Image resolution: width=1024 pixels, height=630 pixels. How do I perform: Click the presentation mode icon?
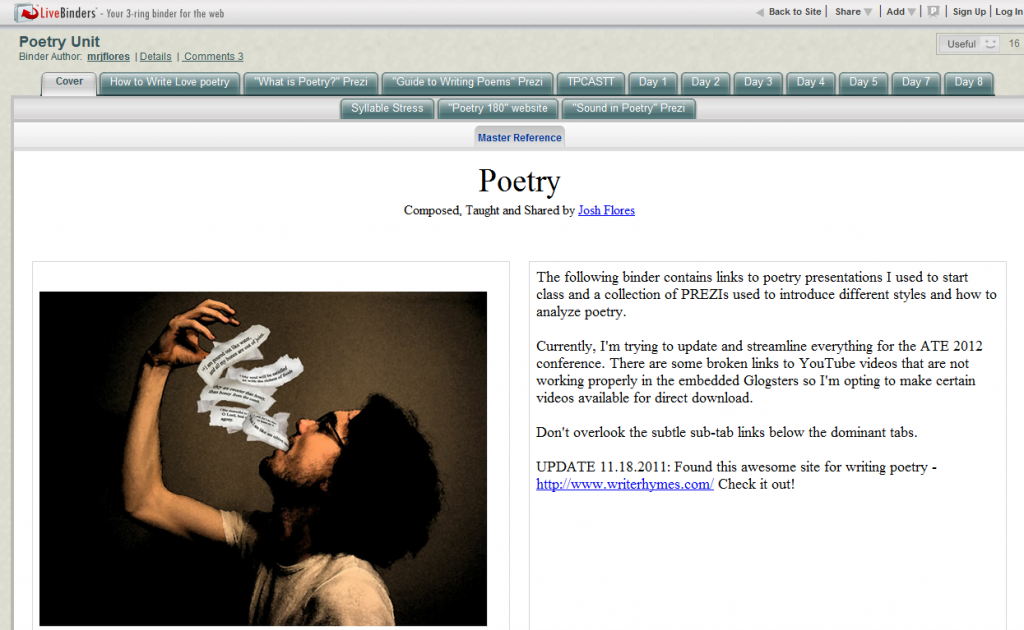tap(933, 12)
